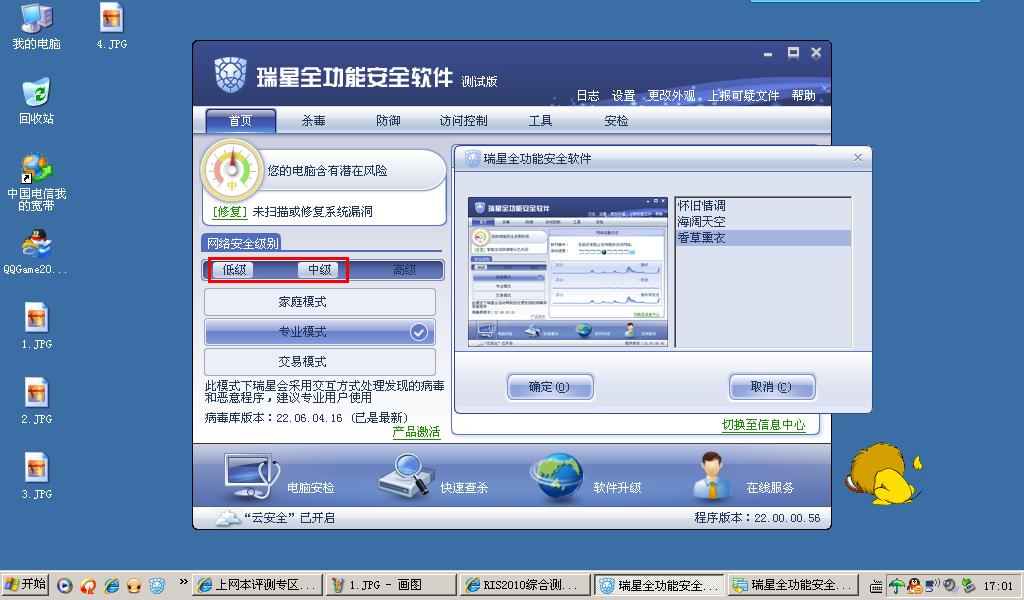Click the Rising lion shield logo
Screen dimensions: 1024x600
click(231, 75)
